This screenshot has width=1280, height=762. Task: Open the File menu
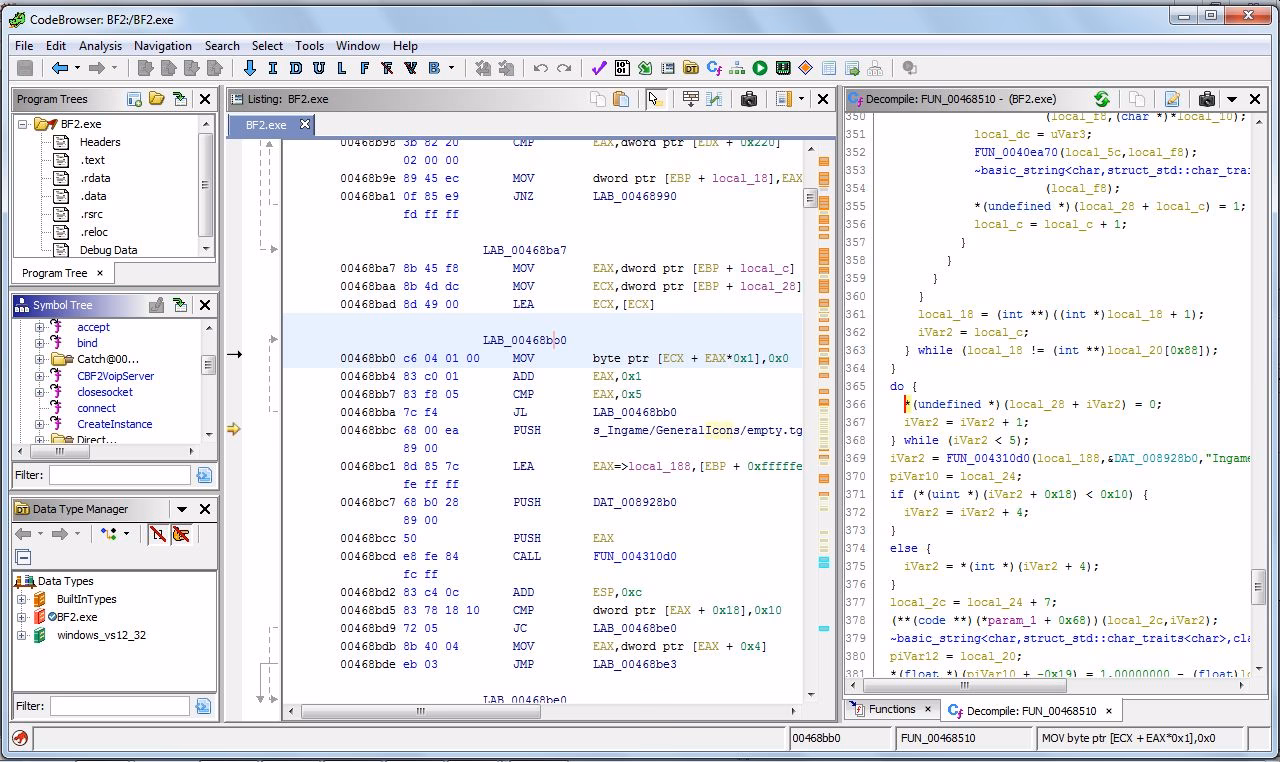tap(24, 46)
